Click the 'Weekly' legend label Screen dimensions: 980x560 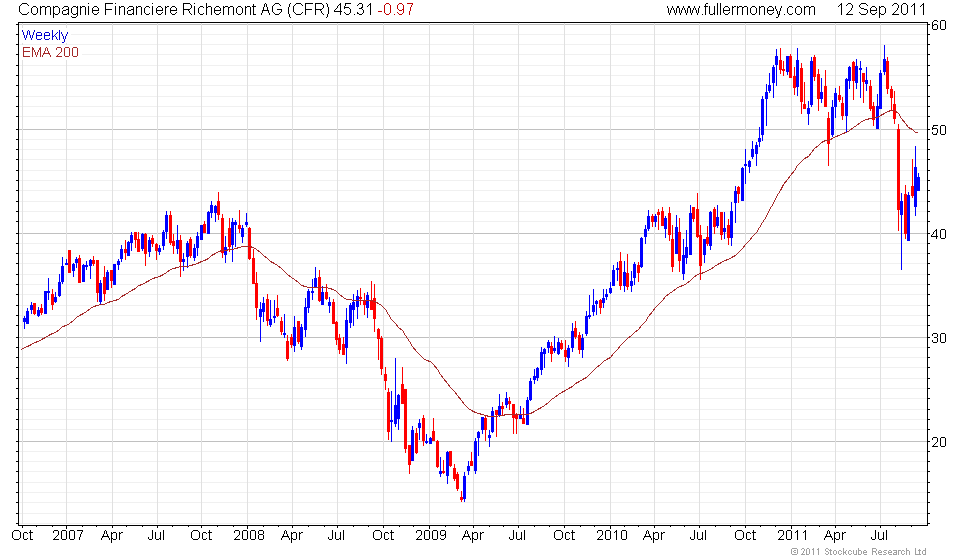(45, 36)
